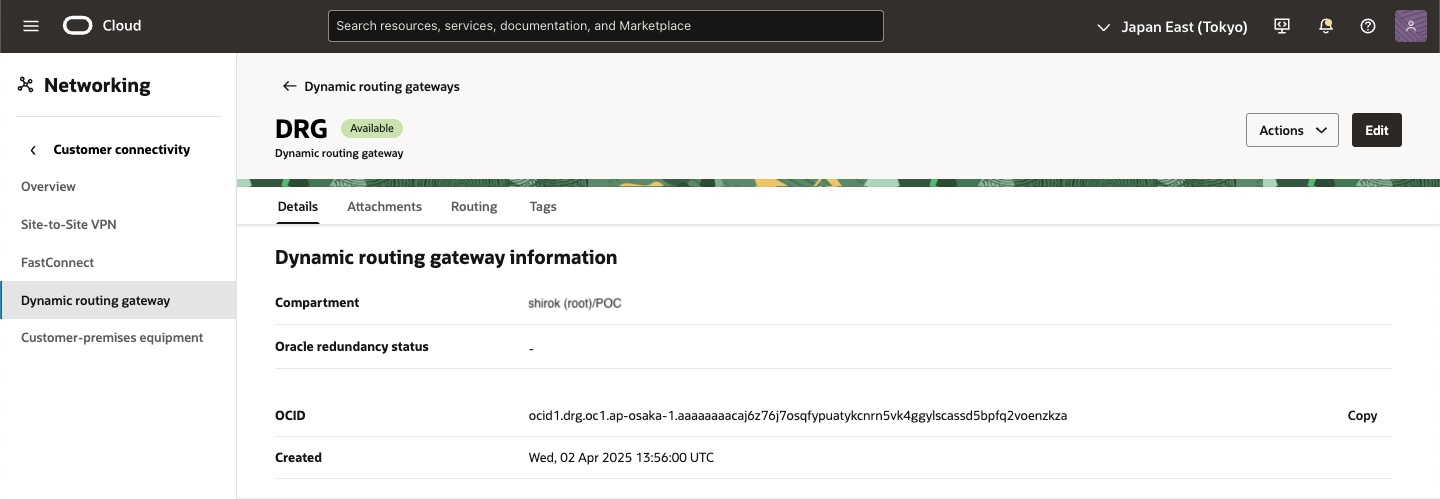Open the Cloud Shell developer tools icon
The image size is (1440, 499).
1282,26
